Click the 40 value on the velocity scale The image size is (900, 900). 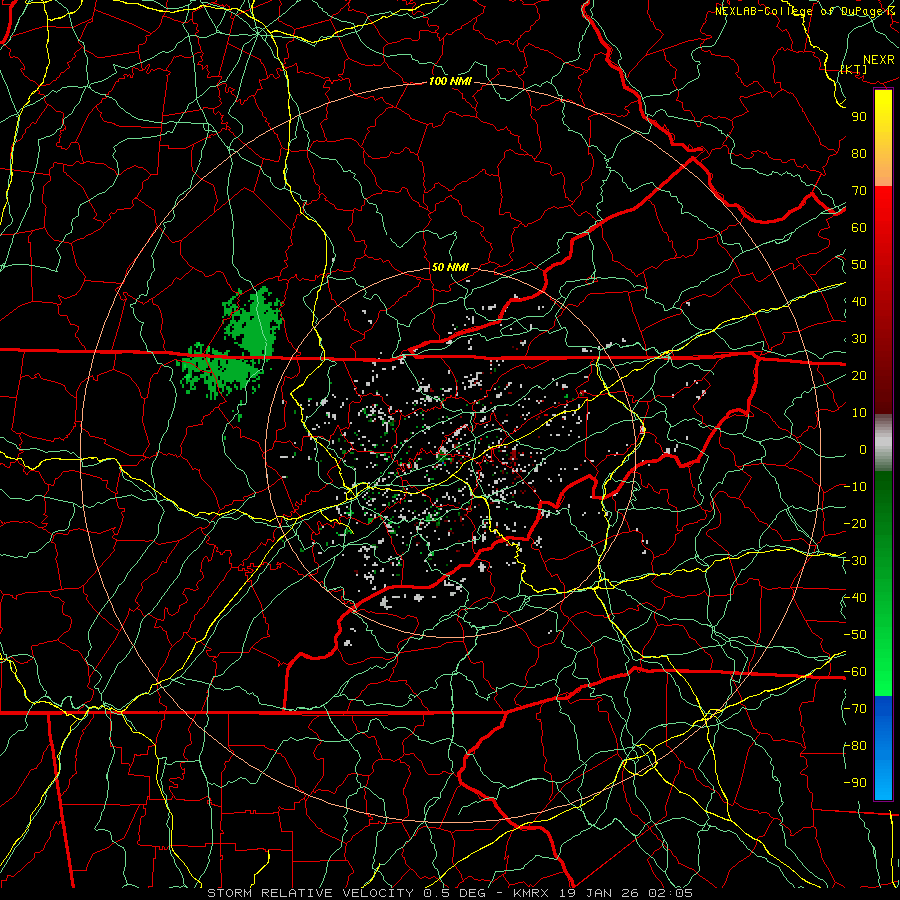point(859,301)
